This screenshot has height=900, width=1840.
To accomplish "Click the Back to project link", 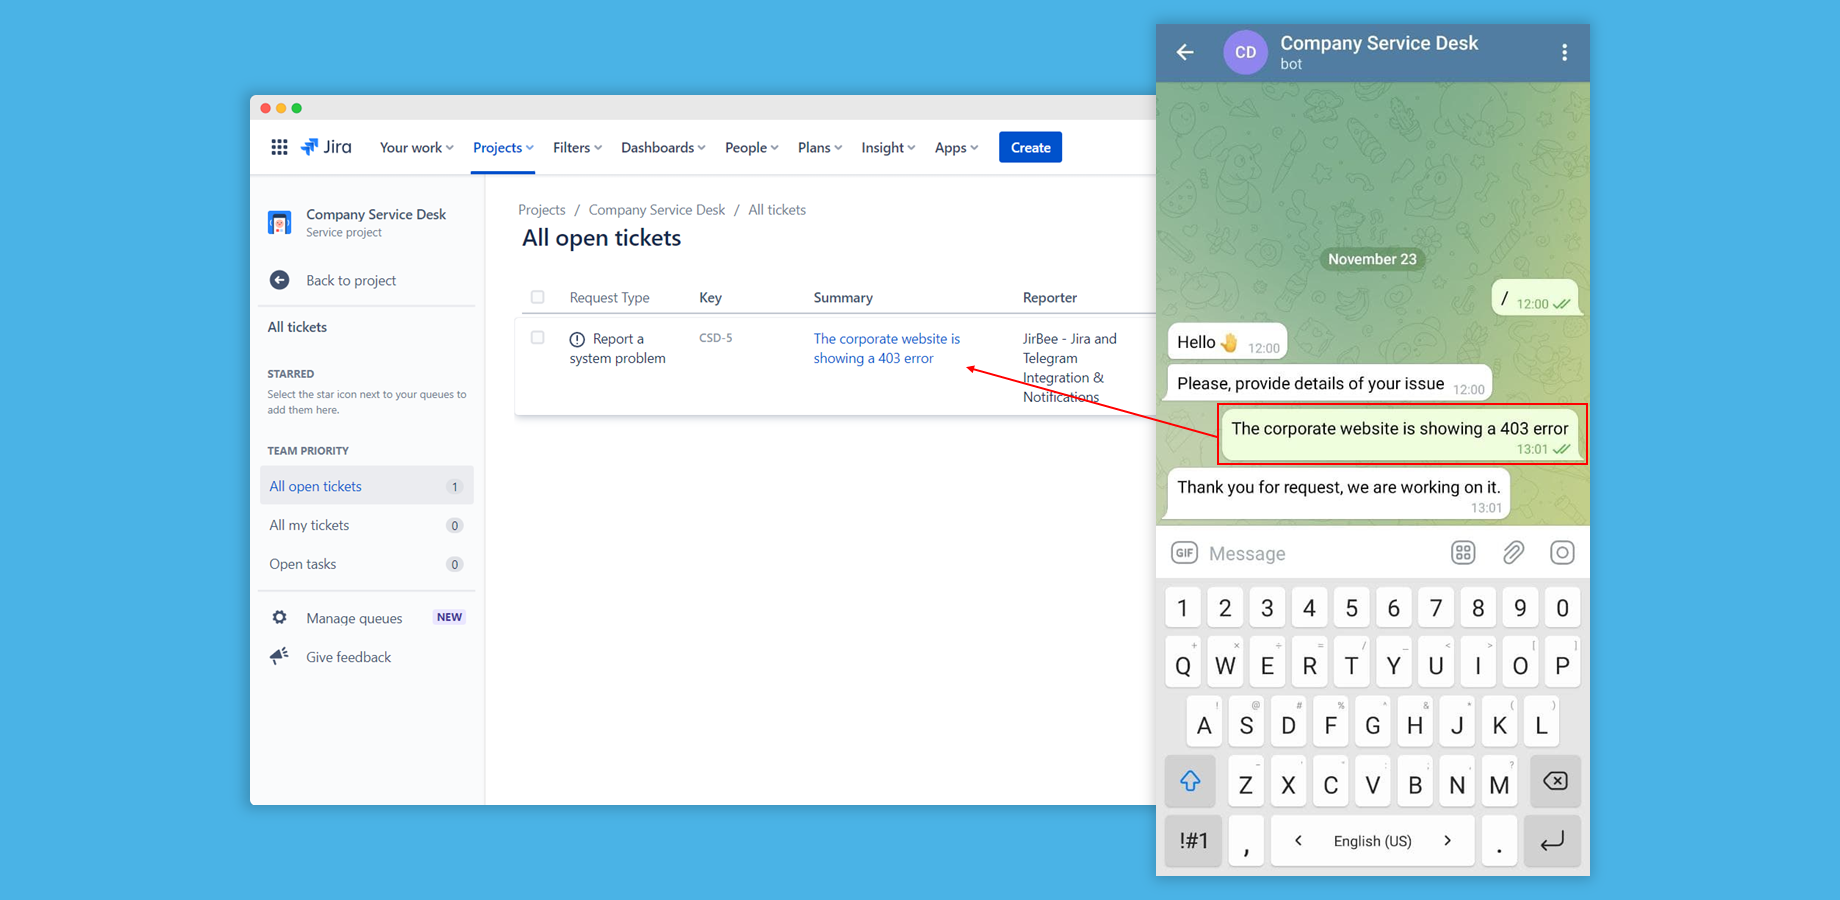I will coord(351,281).
